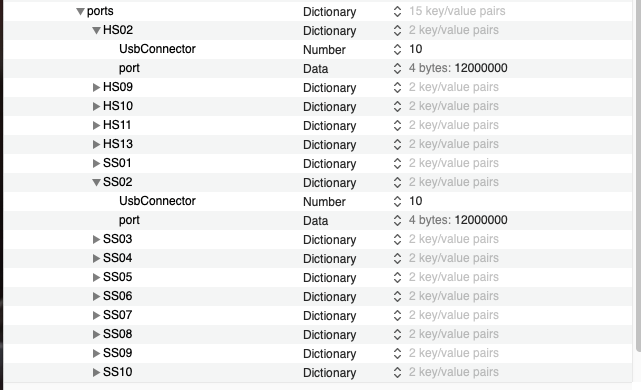The image size is (641, 390).
Task: Open type stepper for HS02 row
Action: click(397, 30)
